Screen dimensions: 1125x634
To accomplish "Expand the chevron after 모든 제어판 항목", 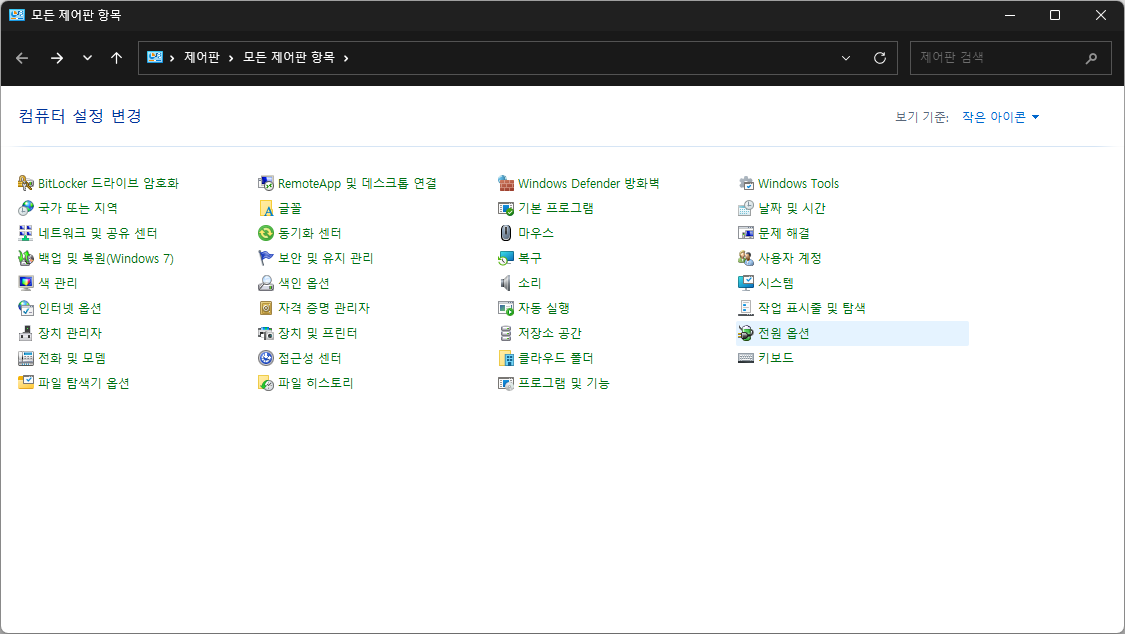I will [x=346, y=58].
